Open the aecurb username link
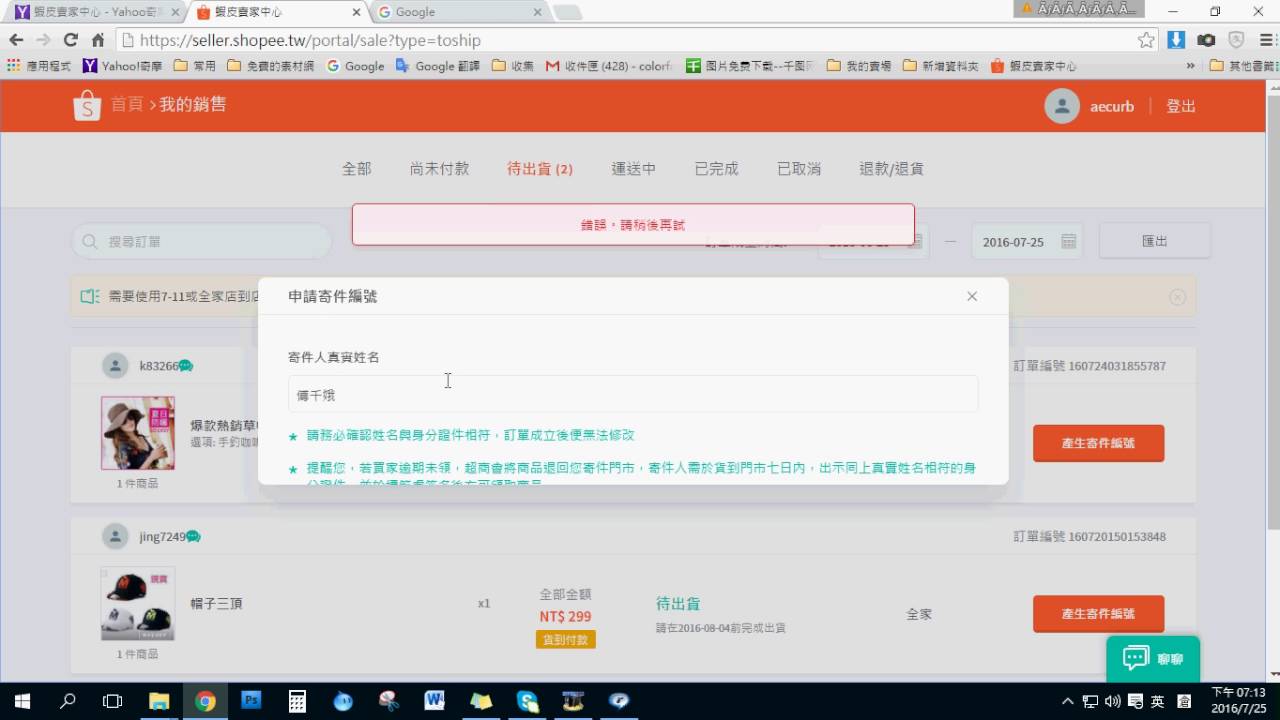Viewport: 1280px width, 720px height. click(x=1112, y=106)
